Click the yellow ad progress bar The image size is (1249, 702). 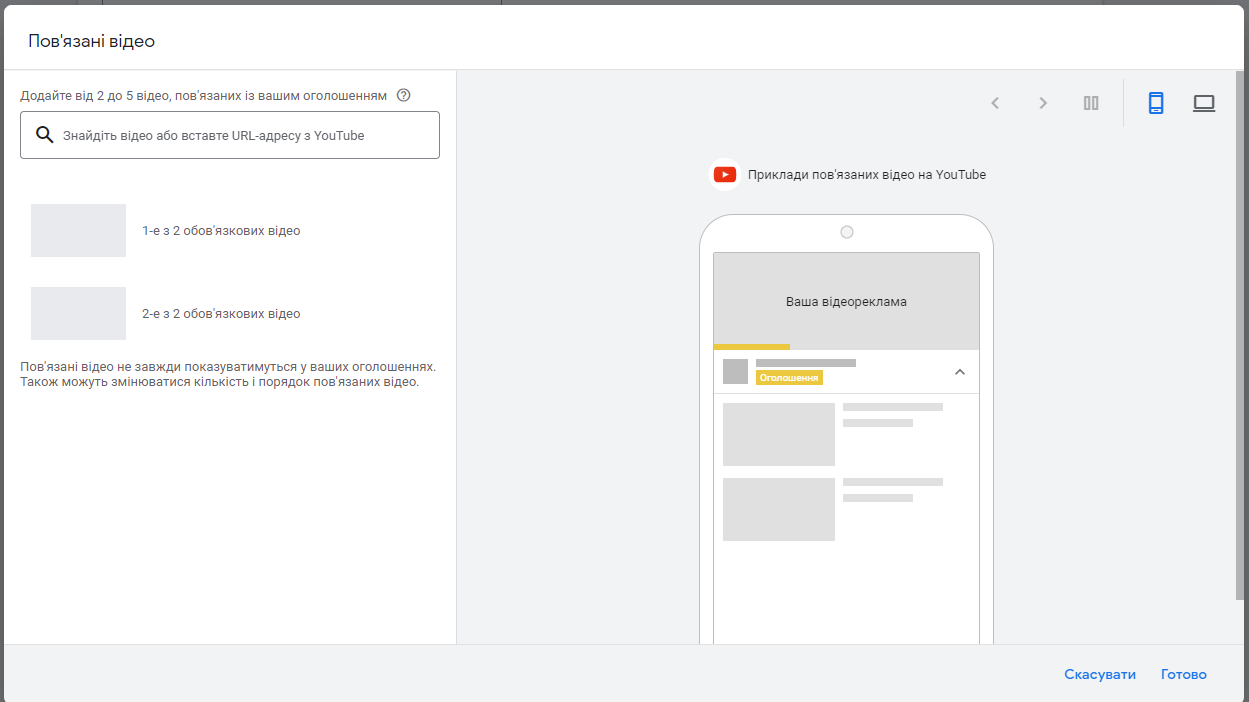point(752,347)
